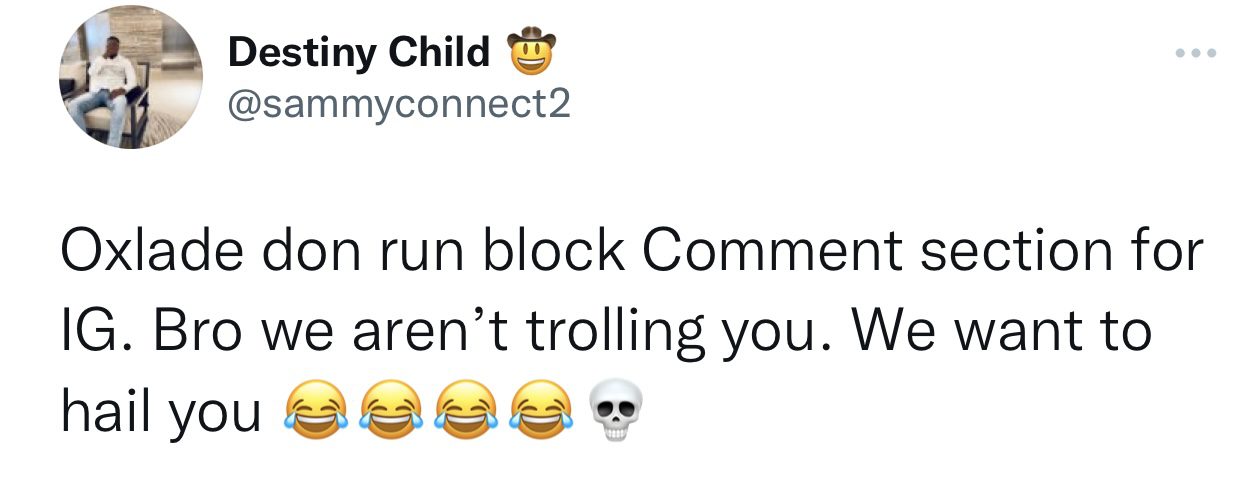
Task: Click the display name Destiny Child
Action: 359,53
